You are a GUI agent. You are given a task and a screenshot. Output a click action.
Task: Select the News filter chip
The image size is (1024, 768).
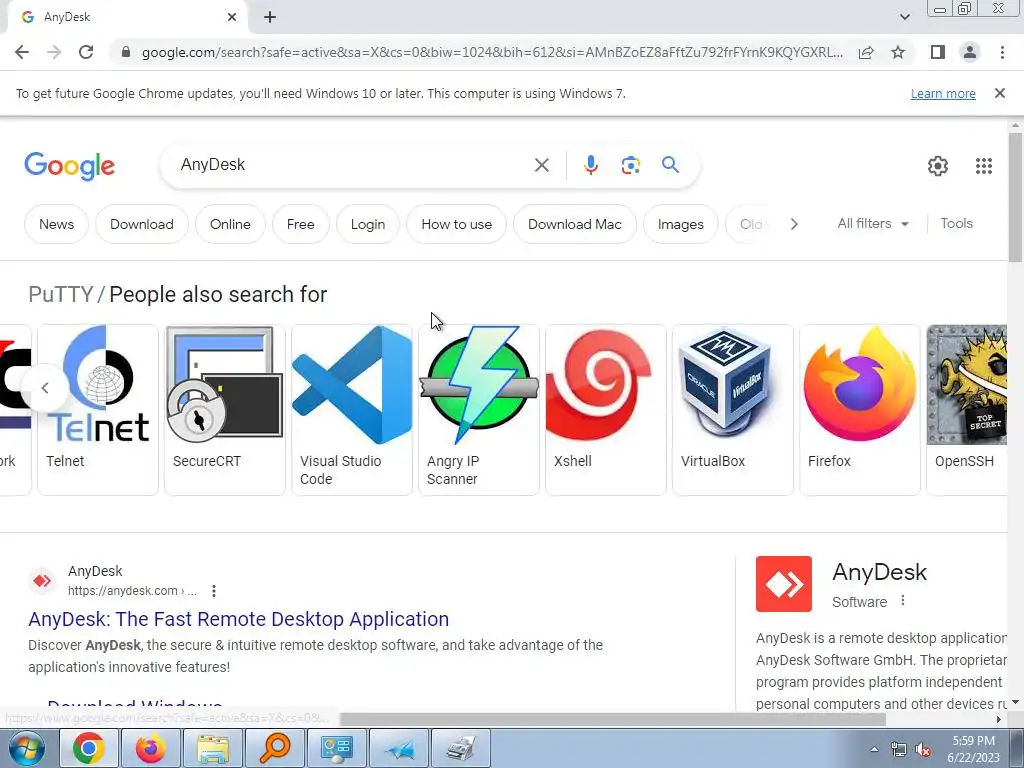click(56, 224)
